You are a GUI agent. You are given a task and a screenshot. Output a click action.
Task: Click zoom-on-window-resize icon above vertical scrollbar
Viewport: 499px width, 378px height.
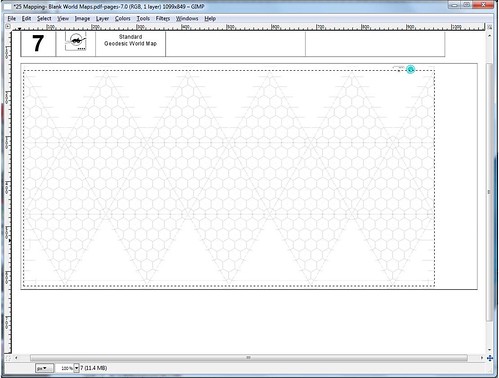[489, 27]
